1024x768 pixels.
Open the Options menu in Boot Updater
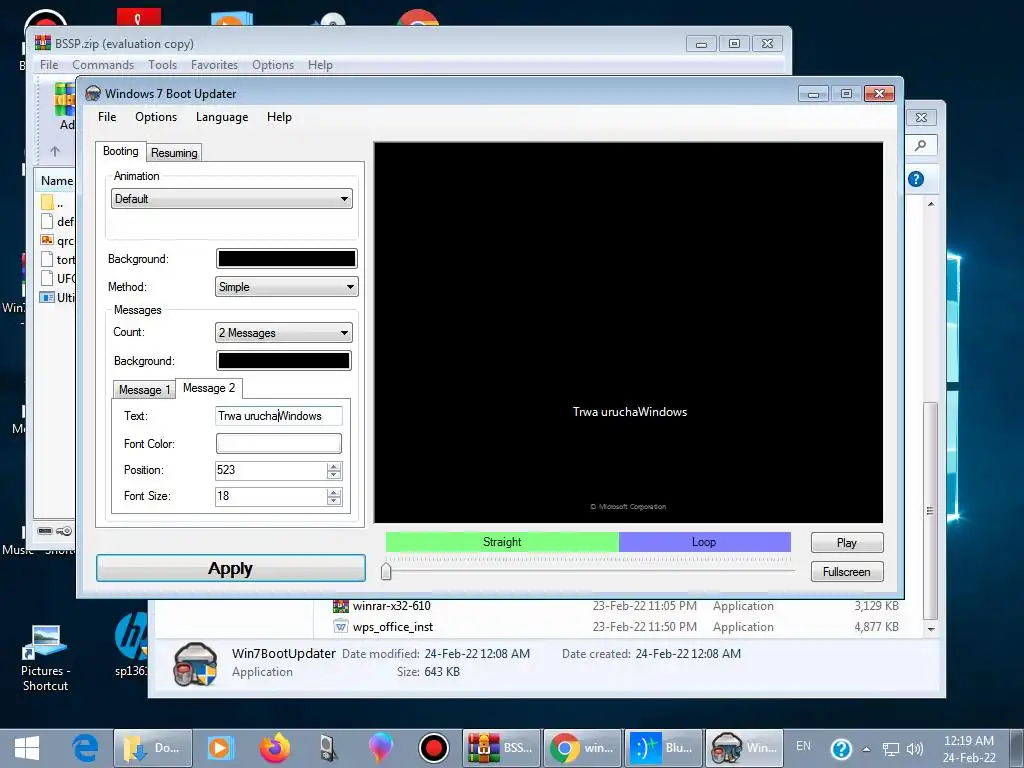coord(156,117)
